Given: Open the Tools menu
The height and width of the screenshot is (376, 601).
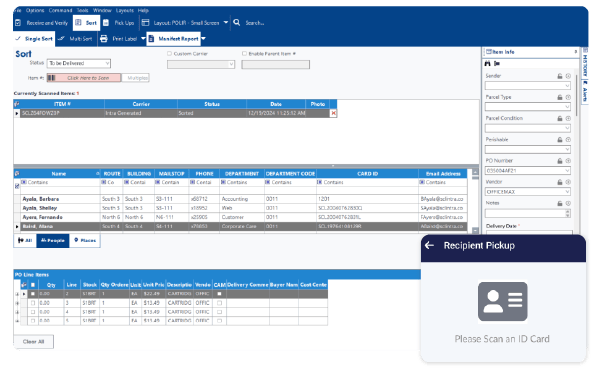Looking at the screenshot, I should [x=82, y=10].
